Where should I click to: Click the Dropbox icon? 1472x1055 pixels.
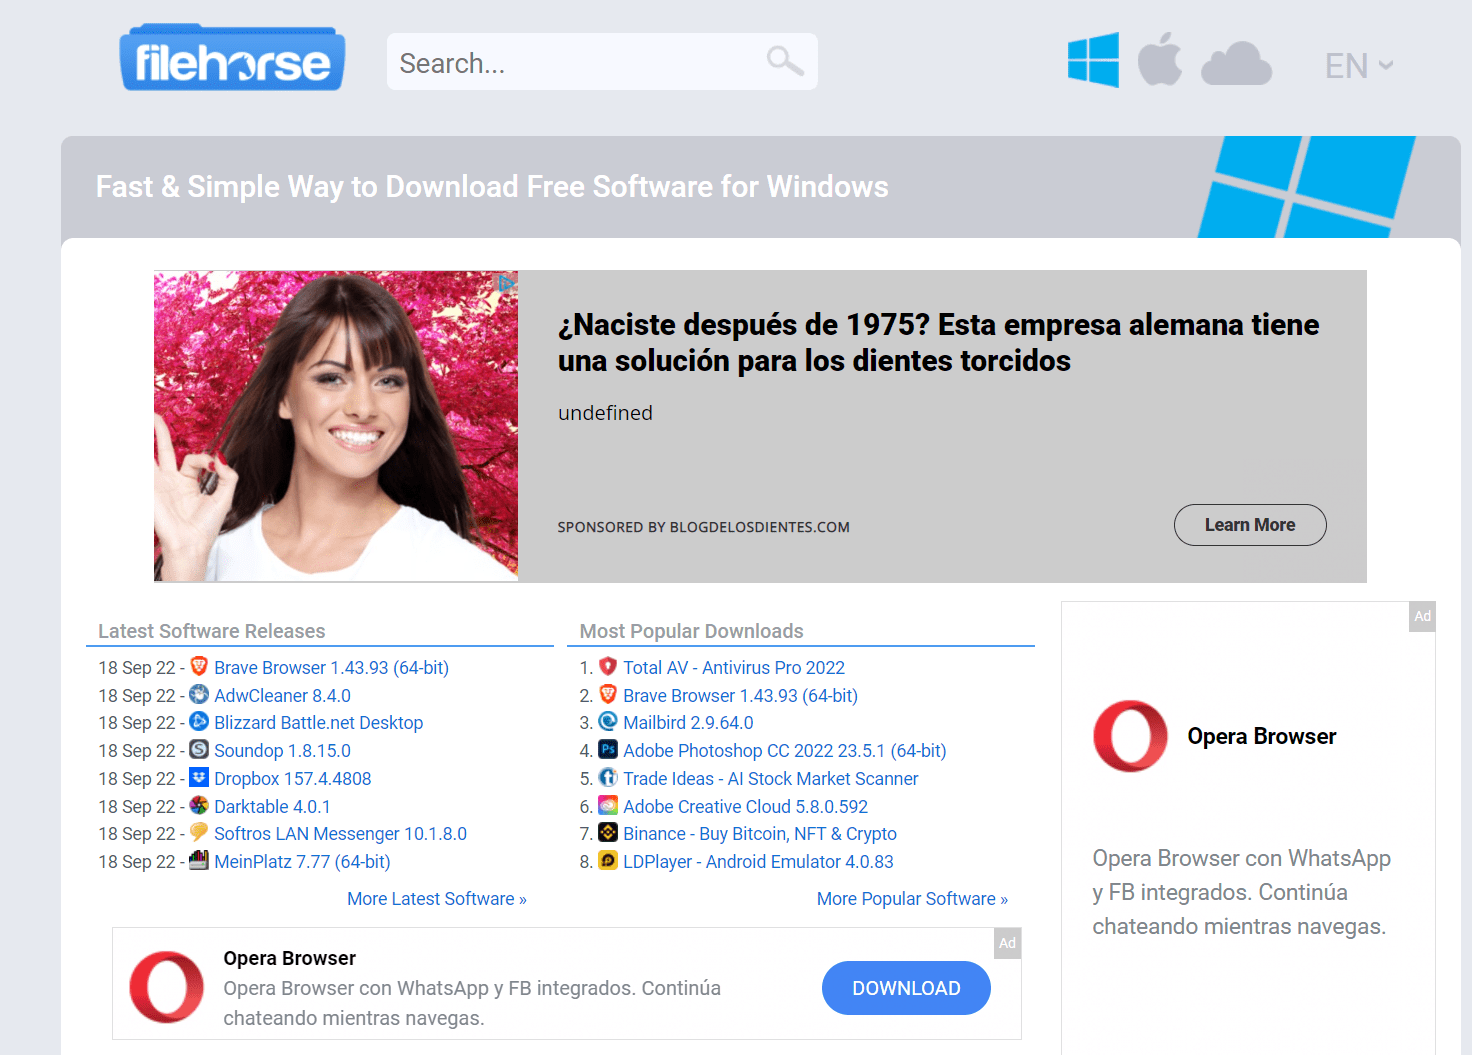point(199,777)
